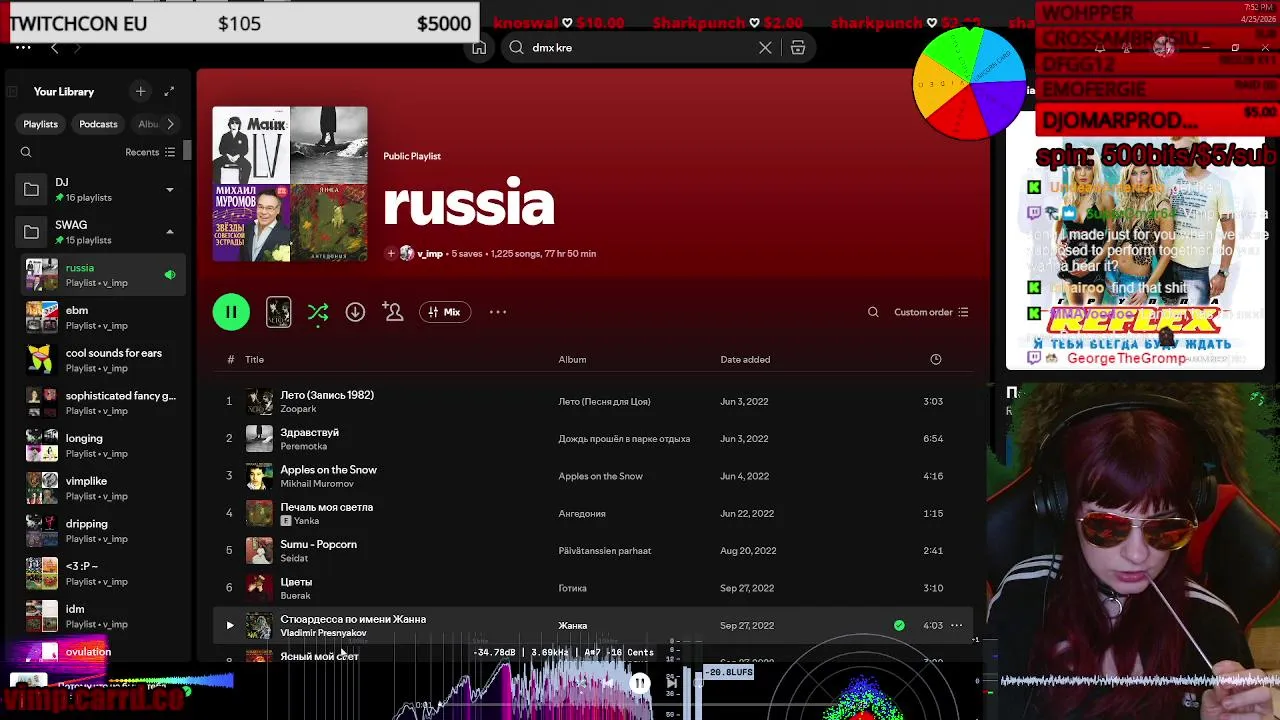Open the Mix button
The height and width of the screenshot is (720, 1280).
(x=444, y=312)
